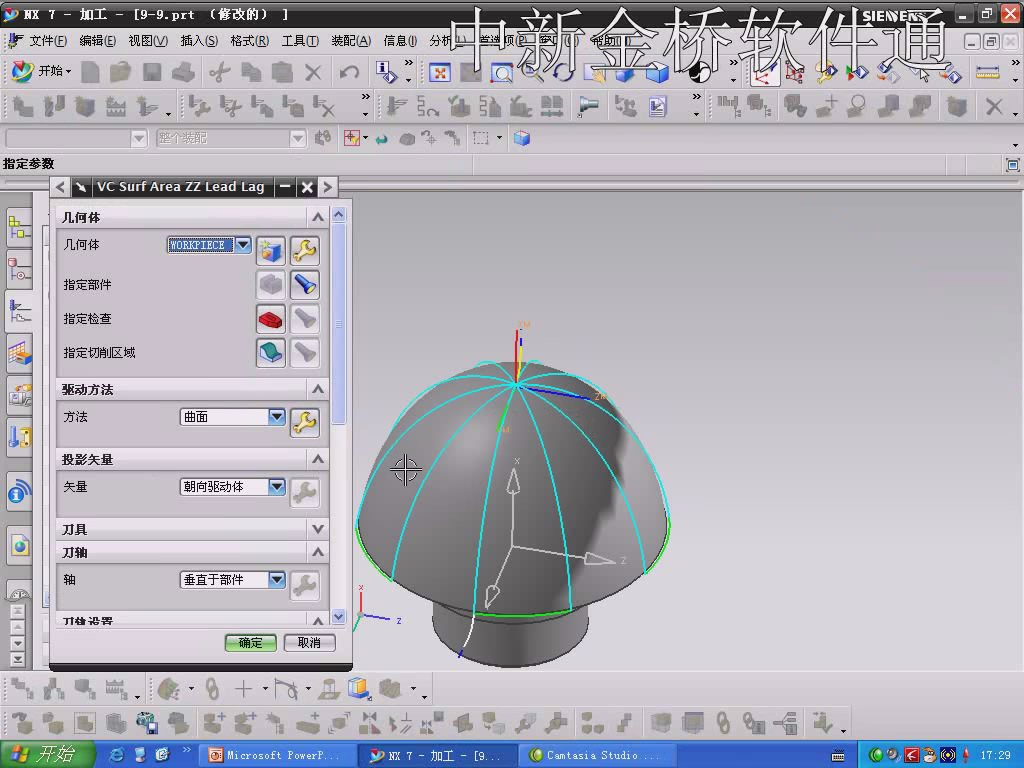Open the 信息(I) menu
This screenshot has width=1024, height=768.
click(400, 41)
